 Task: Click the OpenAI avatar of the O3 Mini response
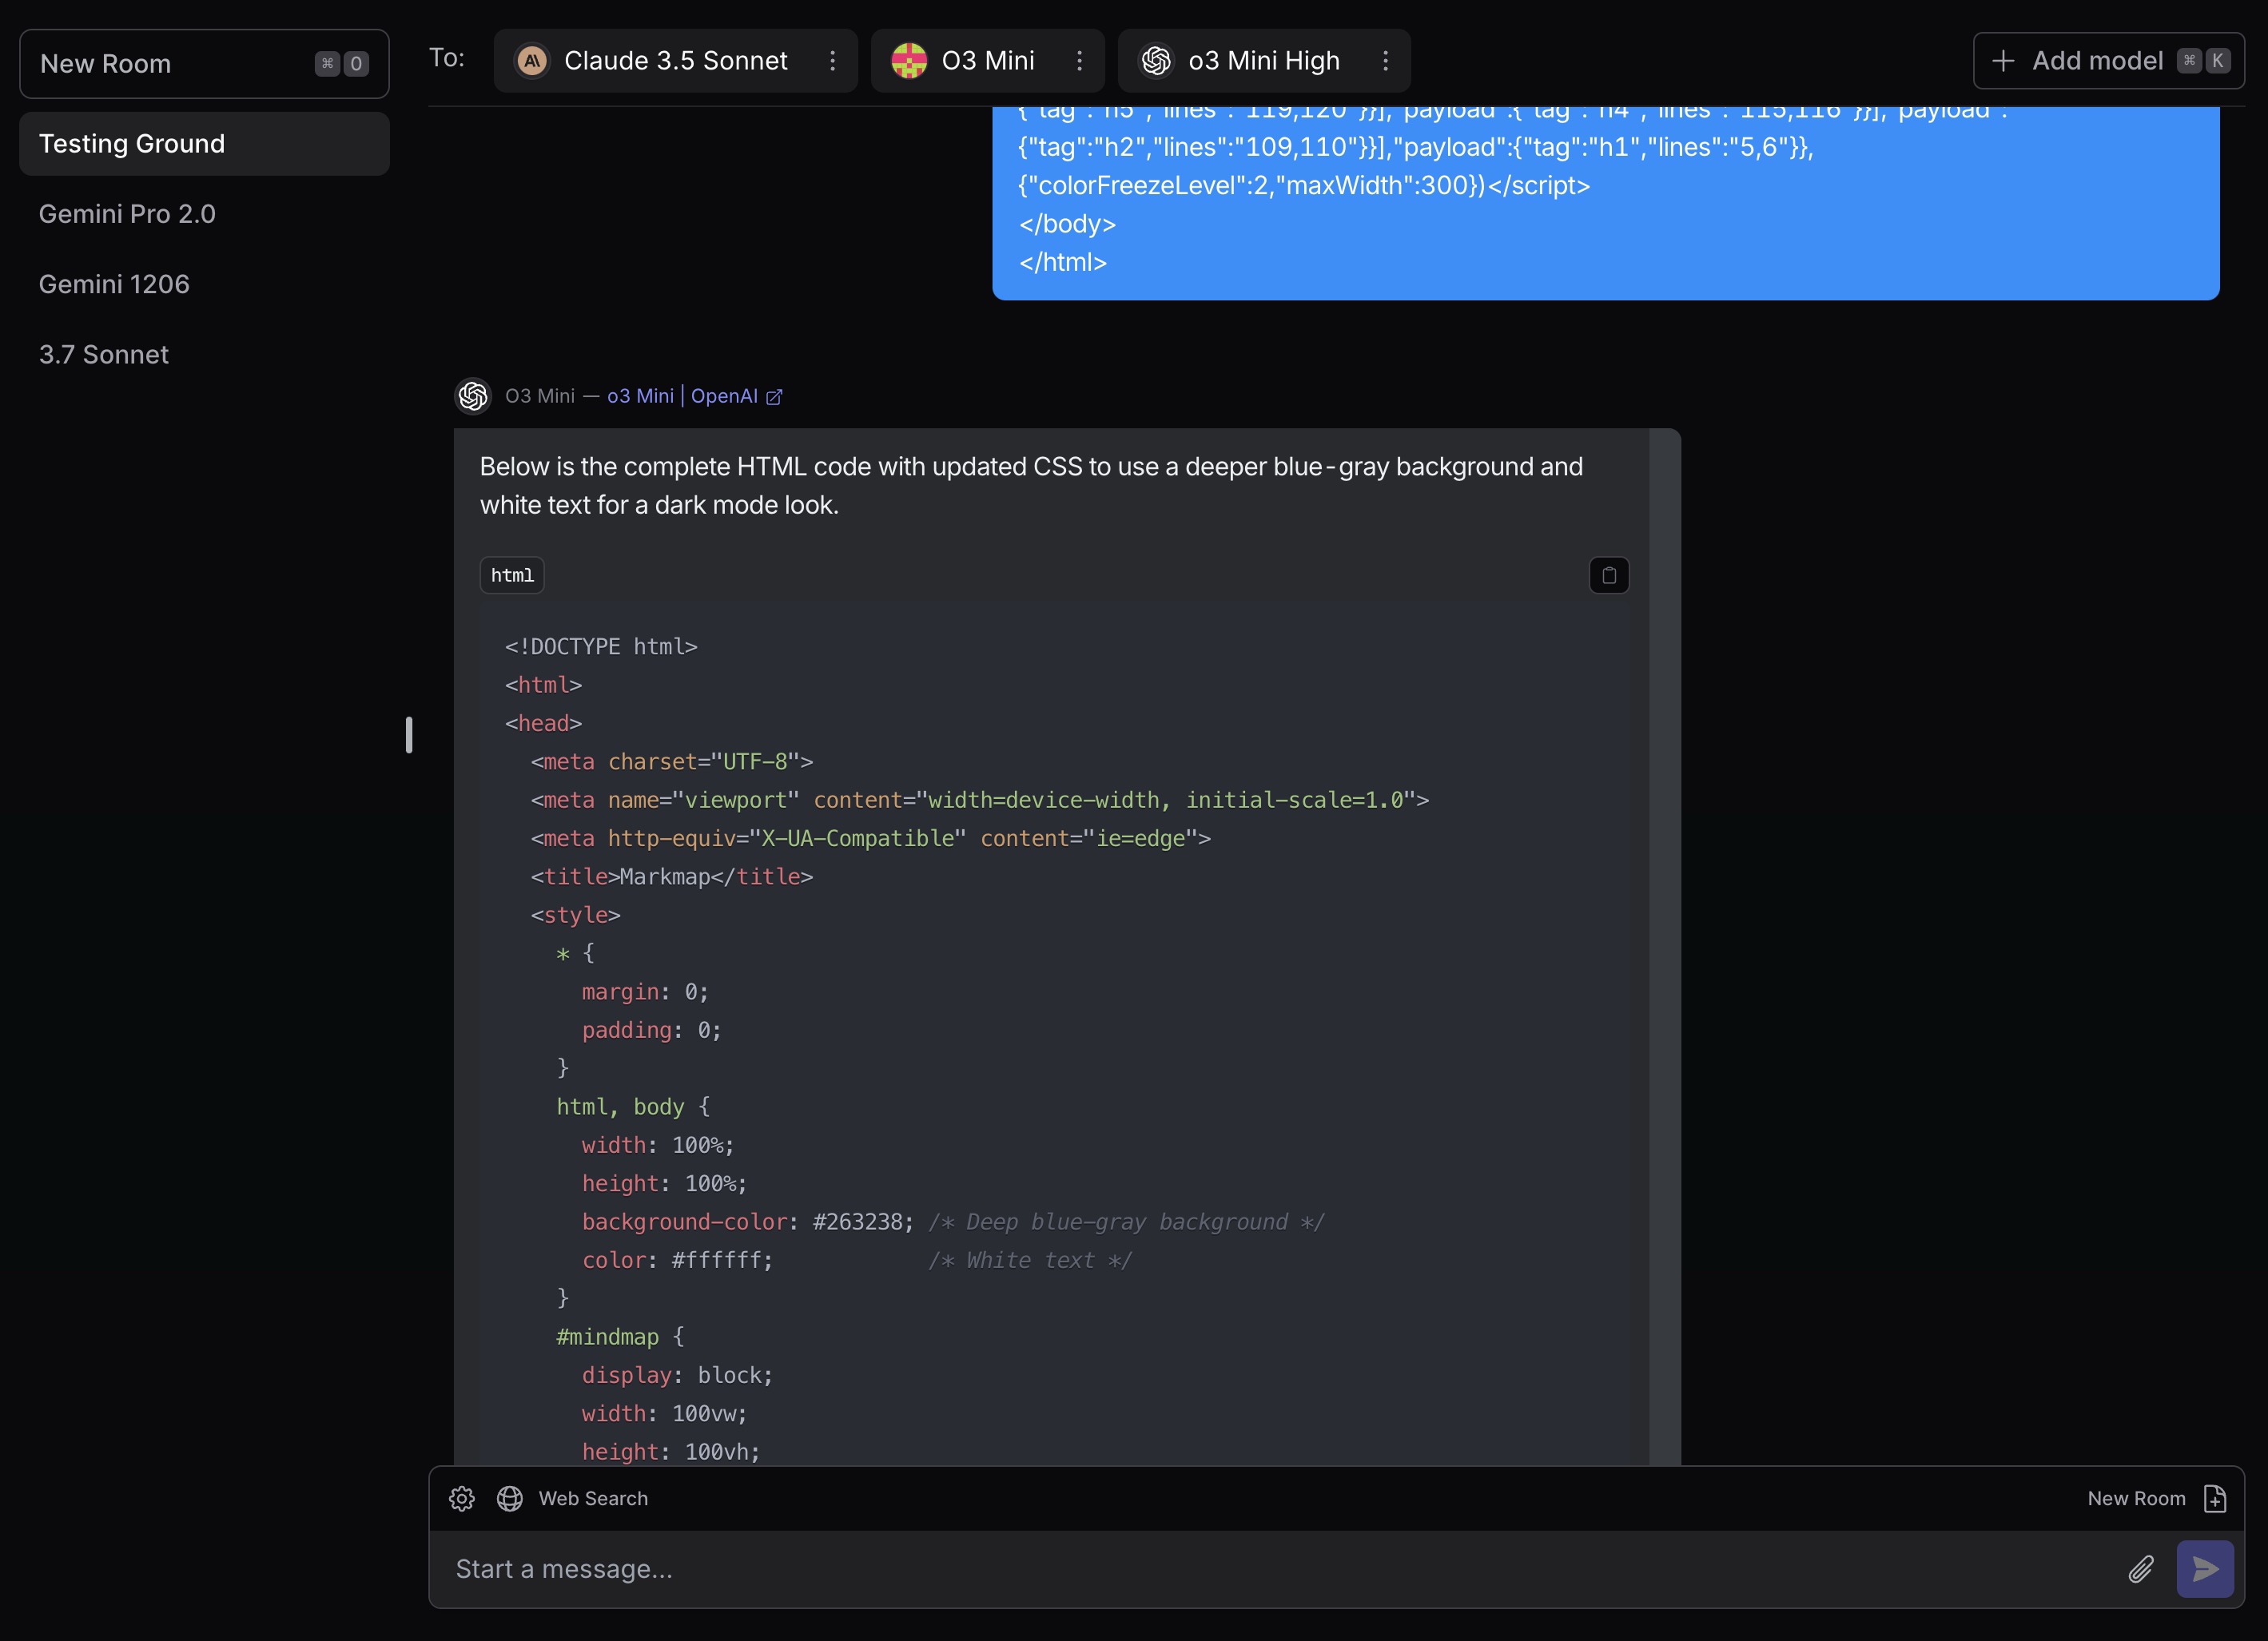point(473,396)
